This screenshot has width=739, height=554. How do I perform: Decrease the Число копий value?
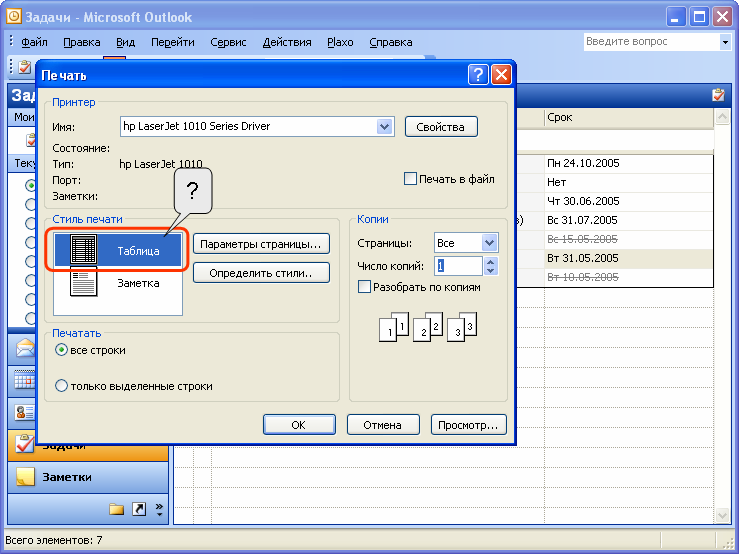point(491,271)
